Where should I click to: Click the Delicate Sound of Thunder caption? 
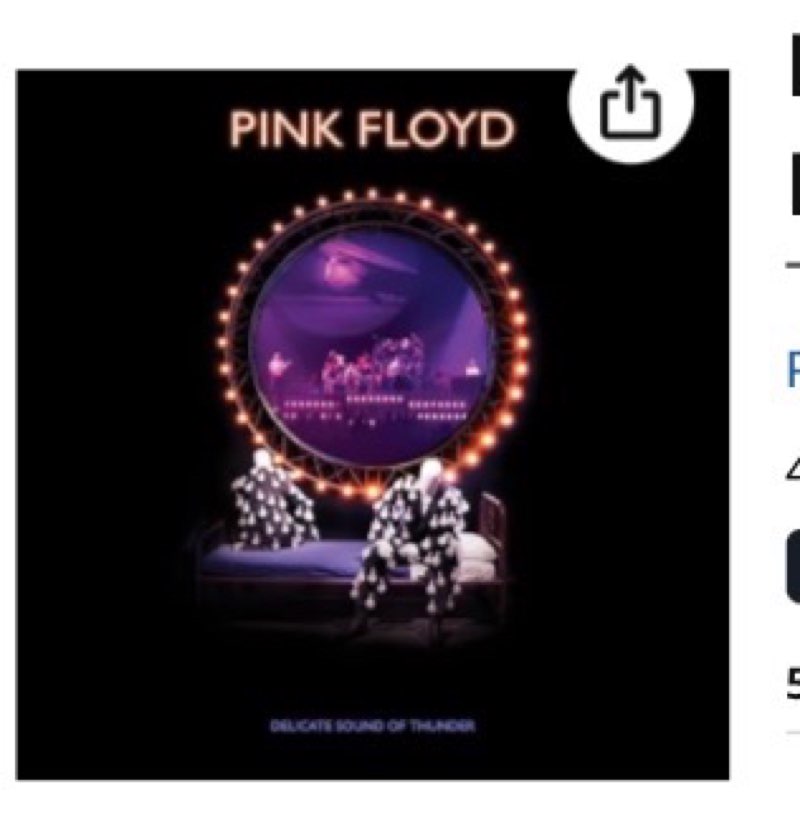pyautogui.click(x=372, y=726)
